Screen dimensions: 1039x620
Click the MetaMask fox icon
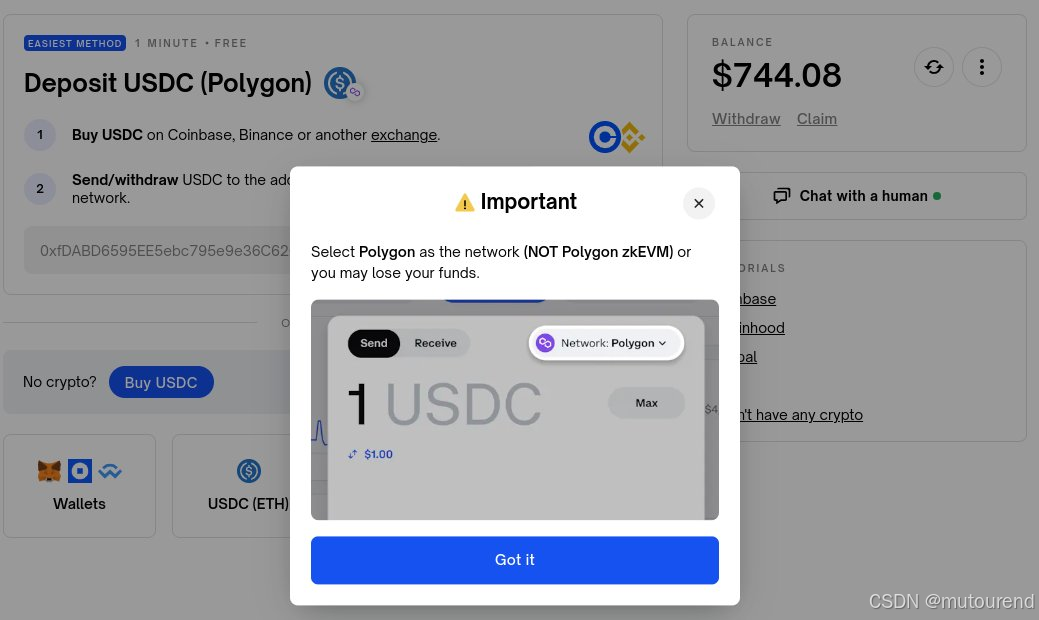[x=50, y=471]
